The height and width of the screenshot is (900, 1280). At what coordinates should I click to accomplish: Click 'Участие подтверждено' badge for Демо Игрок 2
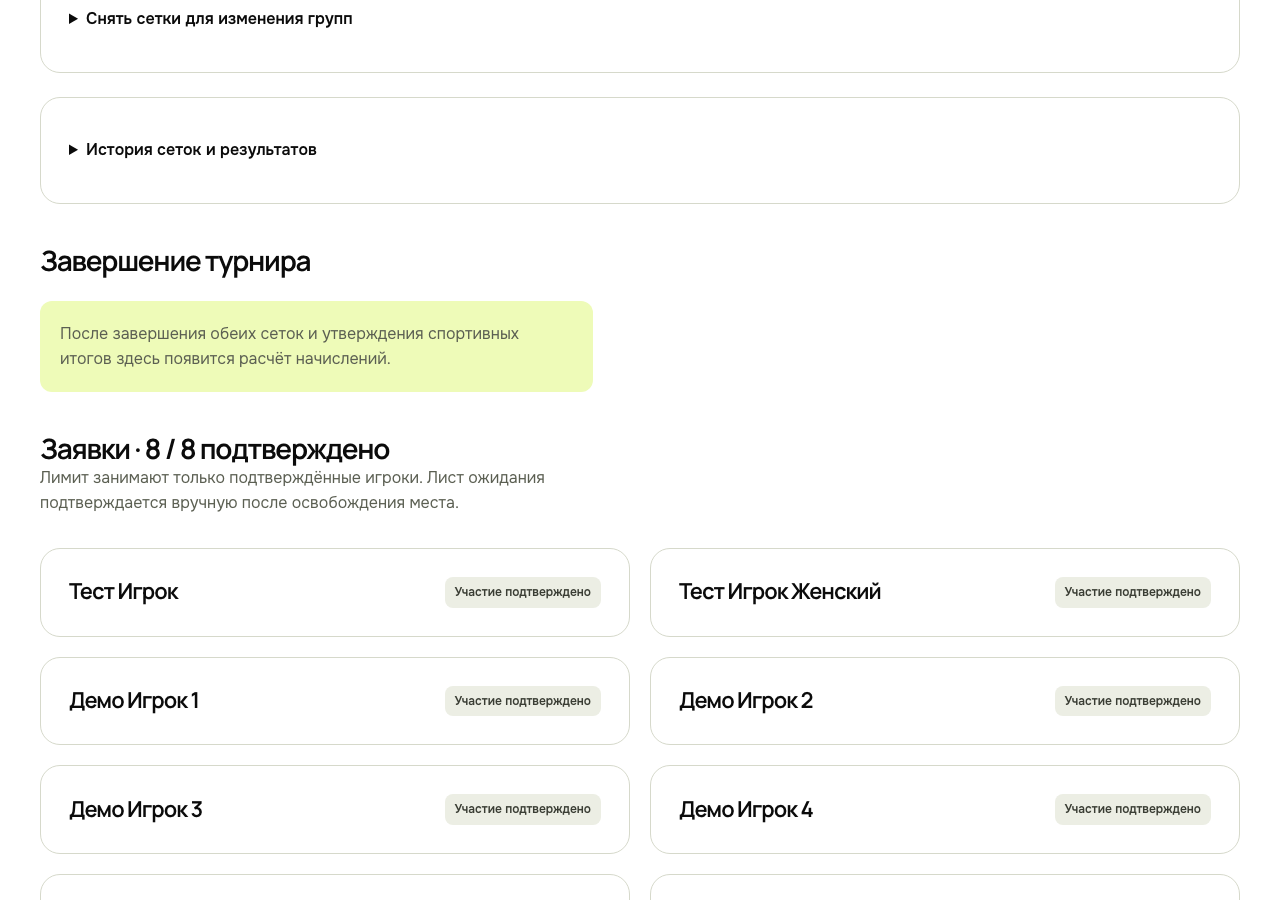pyautogui.click(x=1133, y=701)
